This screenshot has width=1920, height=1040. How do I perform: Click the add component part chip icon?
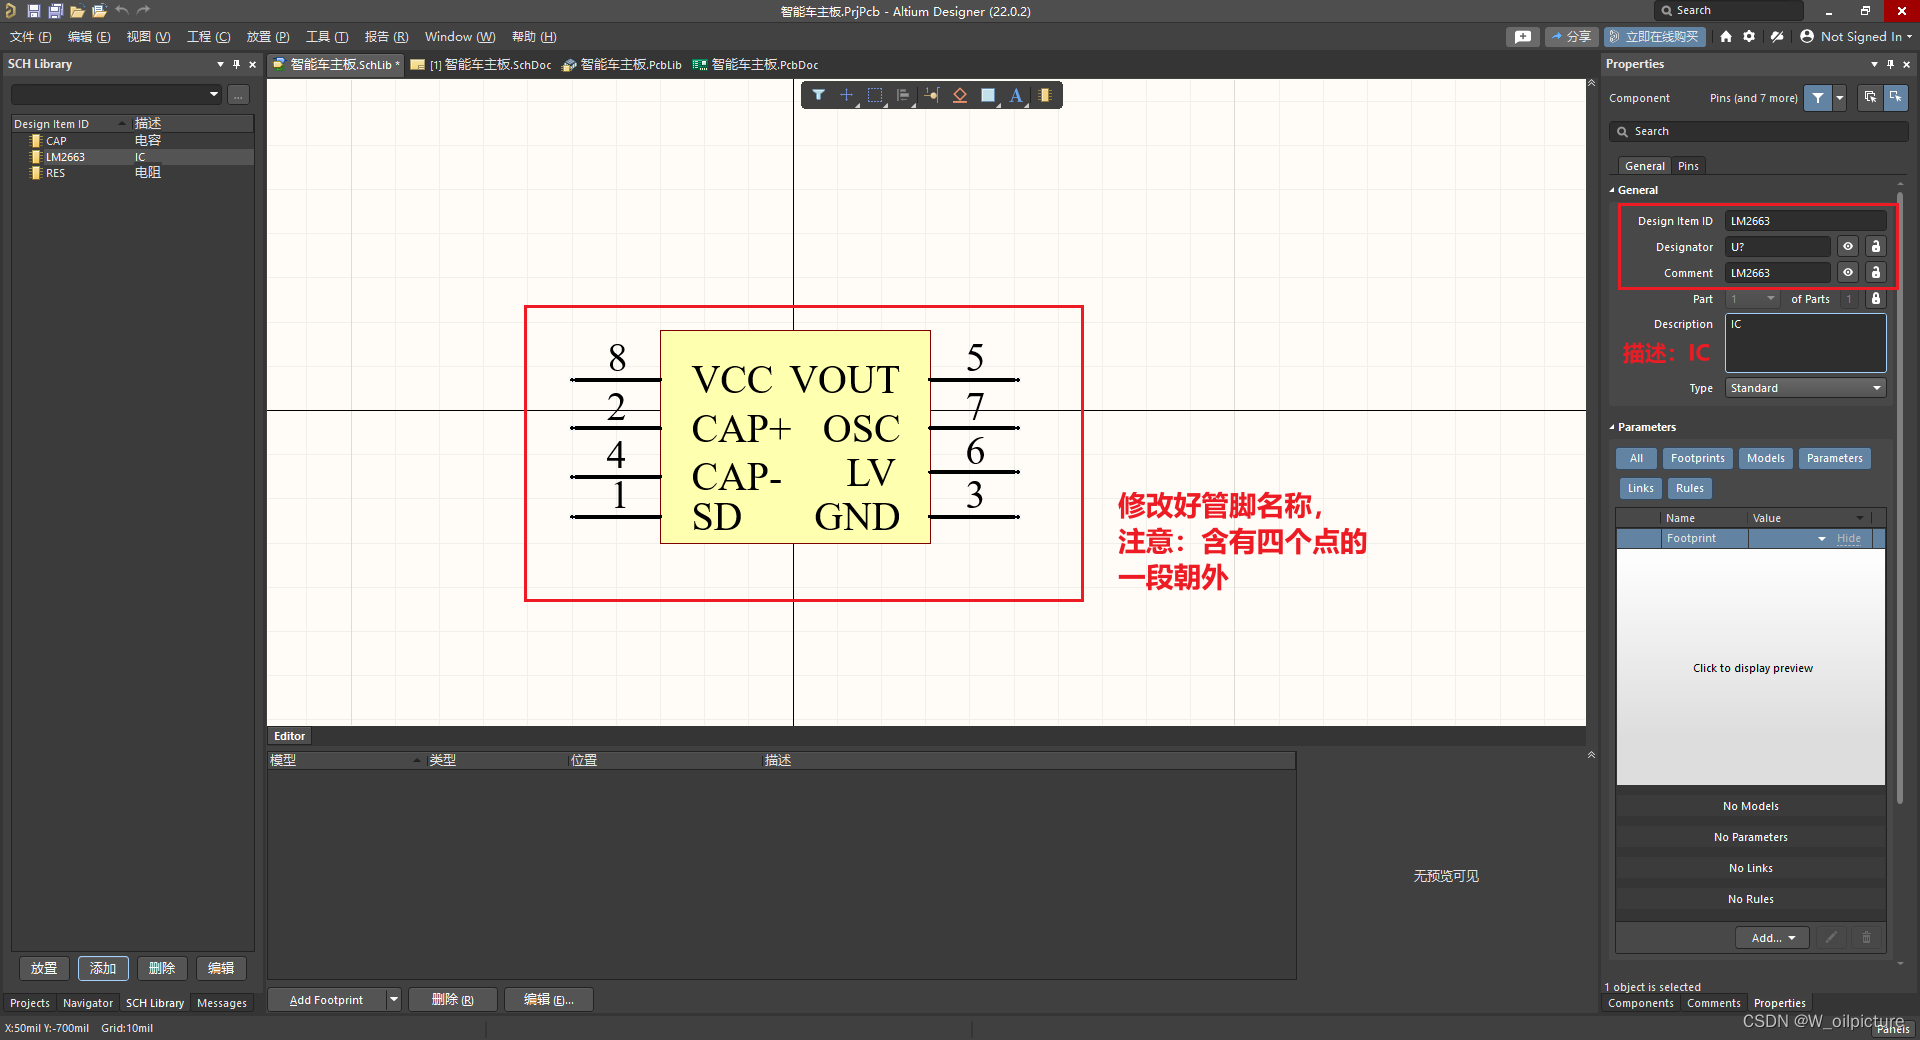click(x=1045, y=95)
